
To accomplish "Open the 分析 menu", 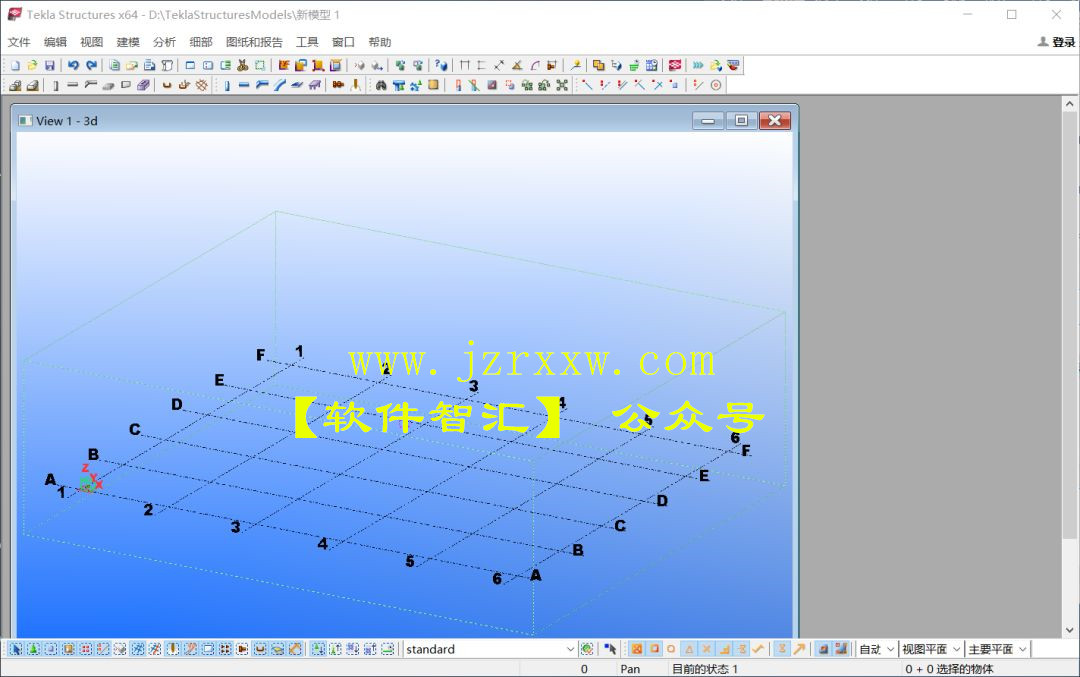I will pos(165,42).
